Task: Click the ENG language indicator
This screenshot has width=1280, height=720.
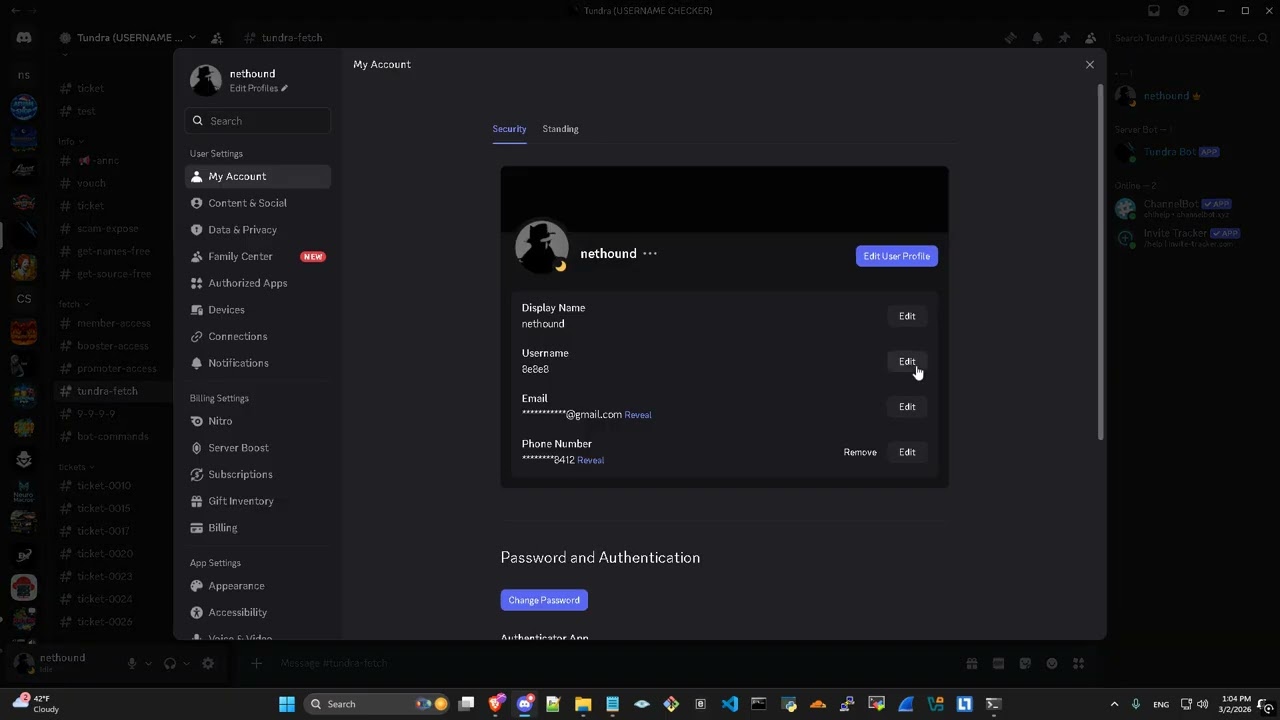Action: [x=1161, y=704]
